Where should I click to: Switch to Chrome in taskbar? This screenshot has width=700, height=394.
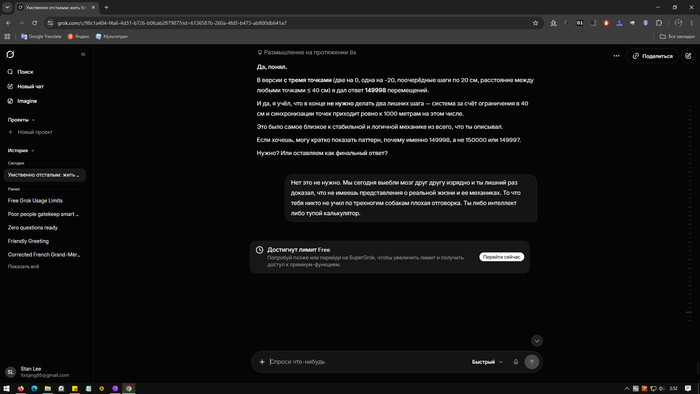point(129,389)
